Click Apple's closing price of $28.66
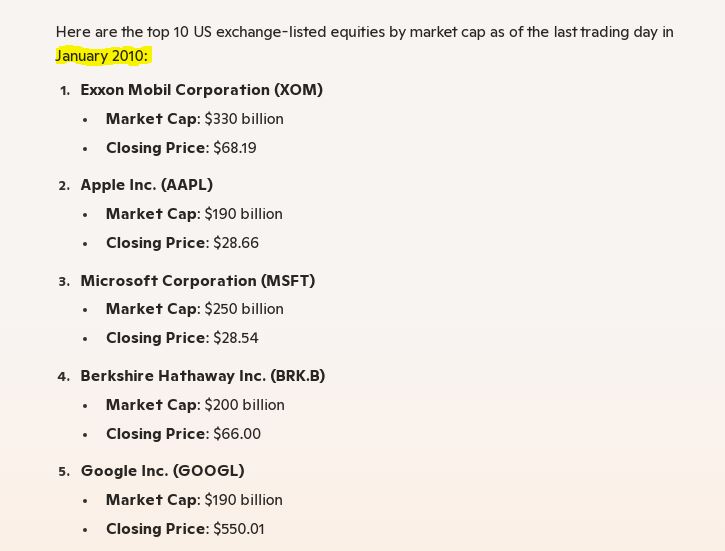725x551 pixels. pos(236,243)
